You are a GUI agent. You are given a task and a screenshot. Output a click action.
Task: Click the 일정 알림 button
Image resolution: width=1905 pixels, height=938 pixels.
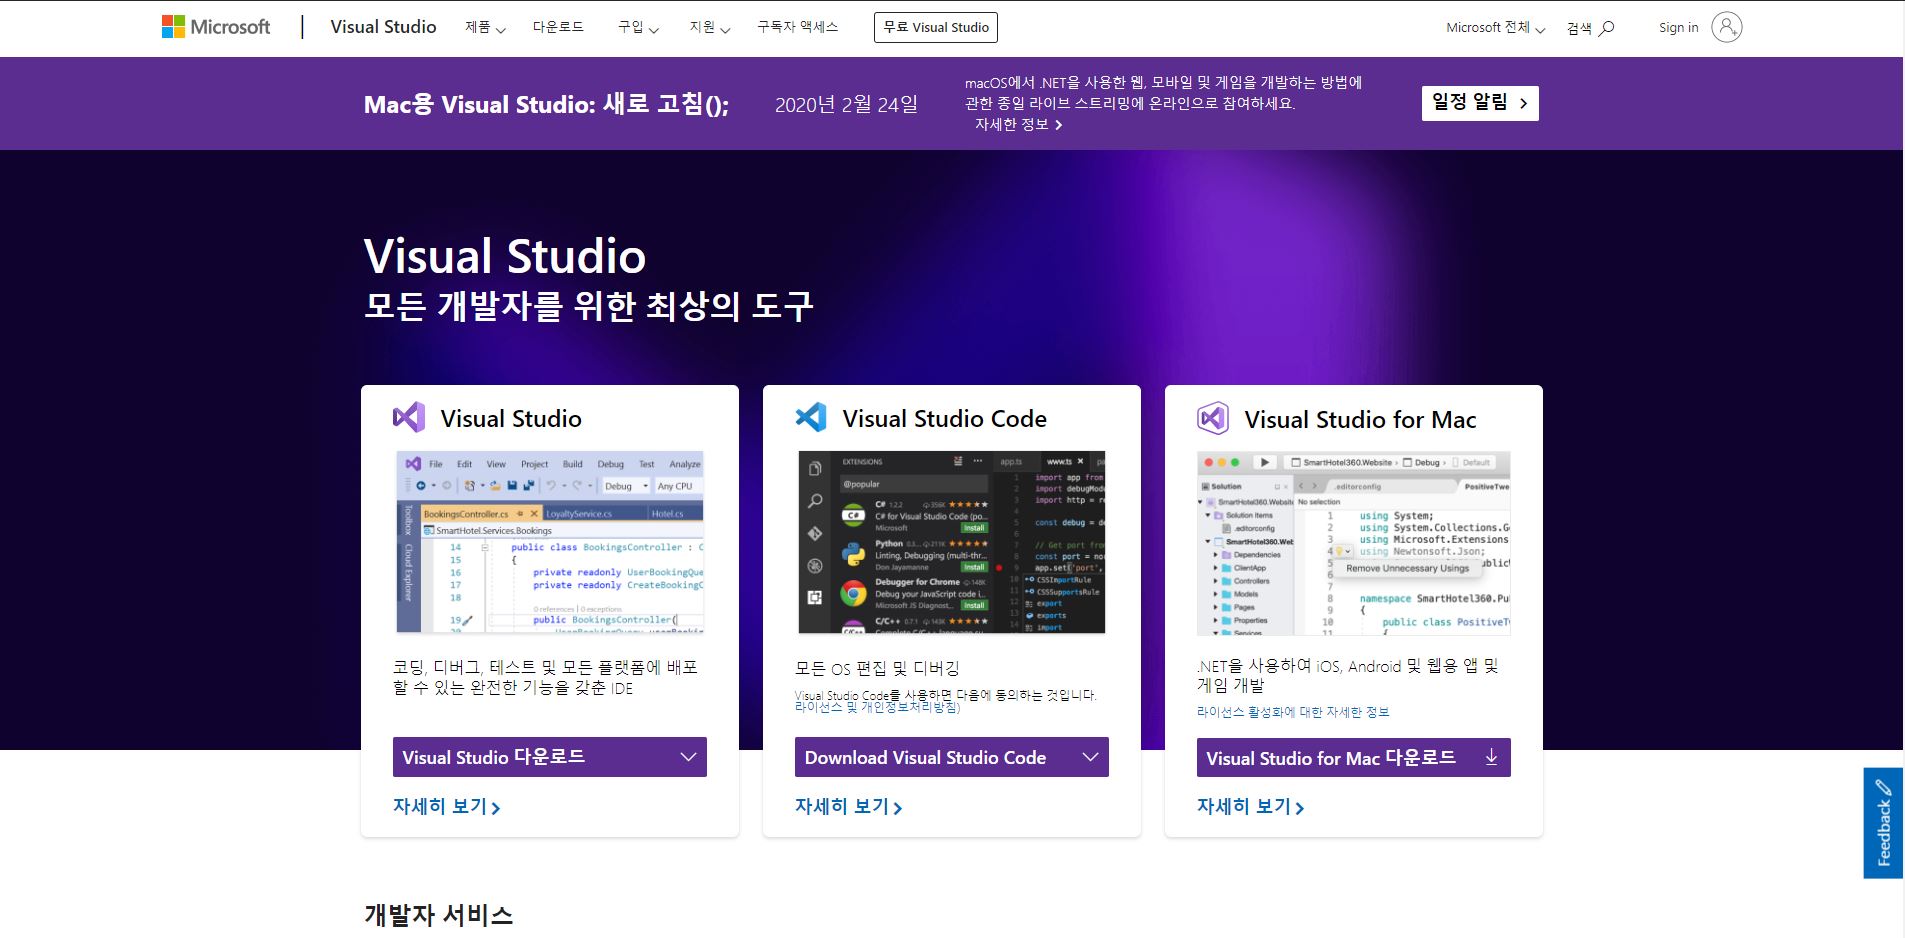pyautogui.click(x=1480, y=103)
